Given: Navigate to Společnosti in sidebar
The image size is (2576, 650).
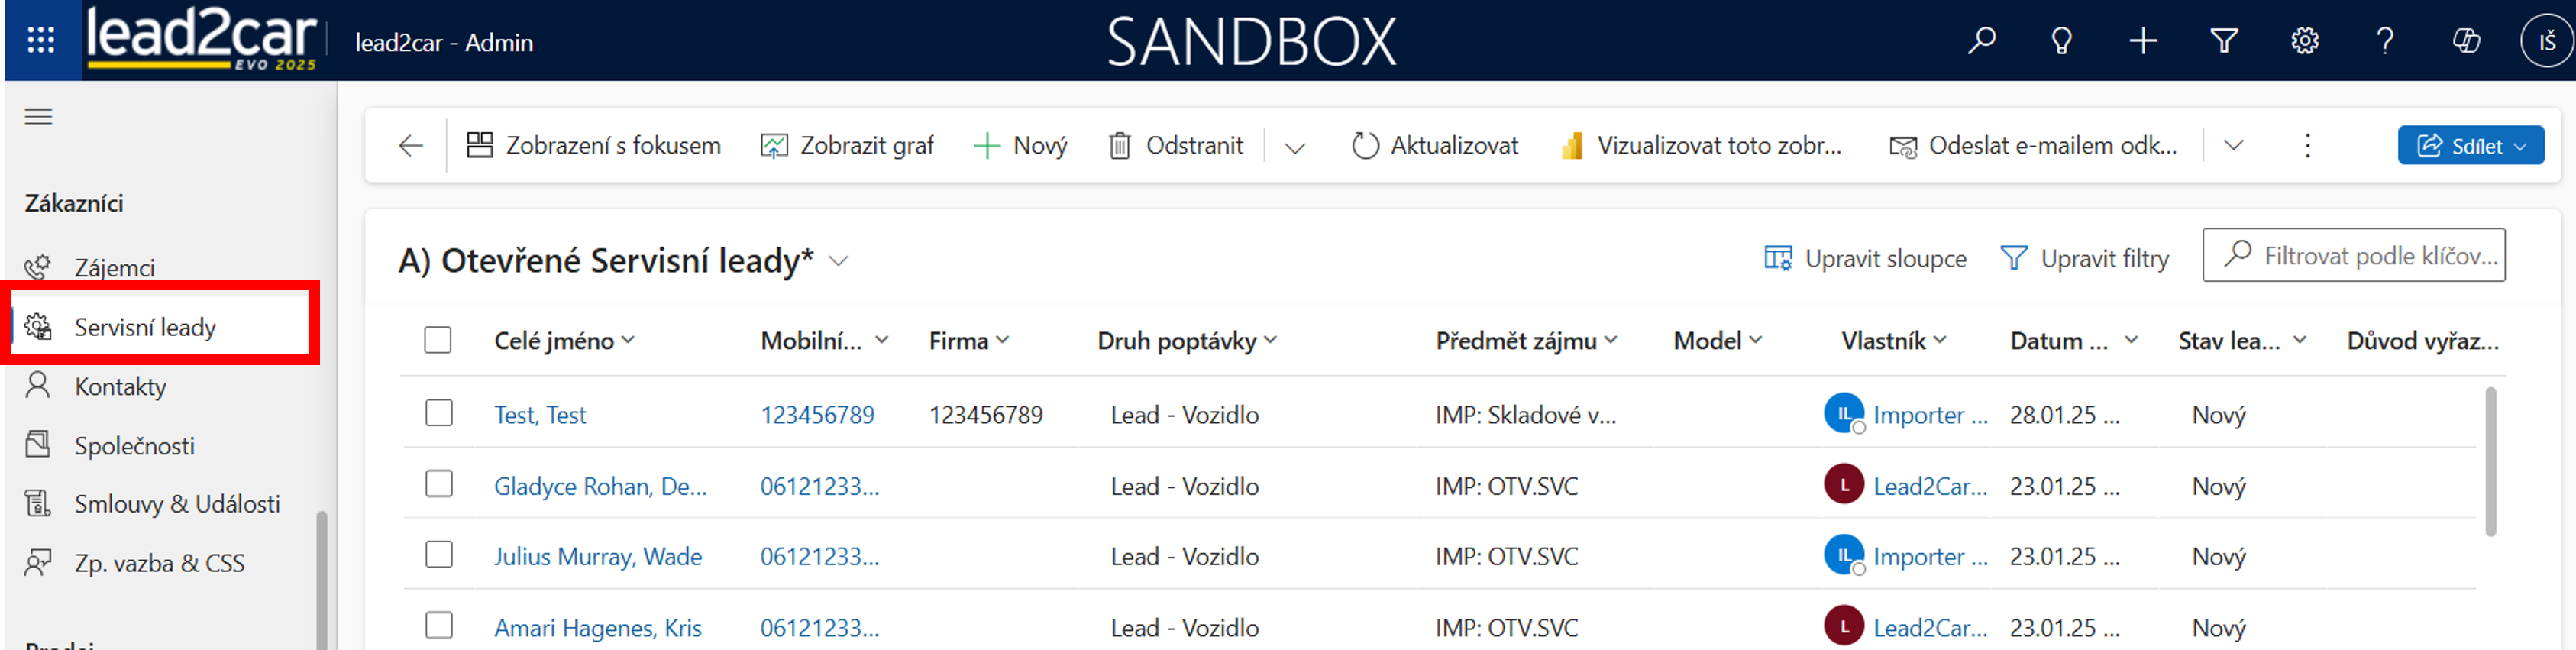Looking at the screenshot, I should coord(134,445).
